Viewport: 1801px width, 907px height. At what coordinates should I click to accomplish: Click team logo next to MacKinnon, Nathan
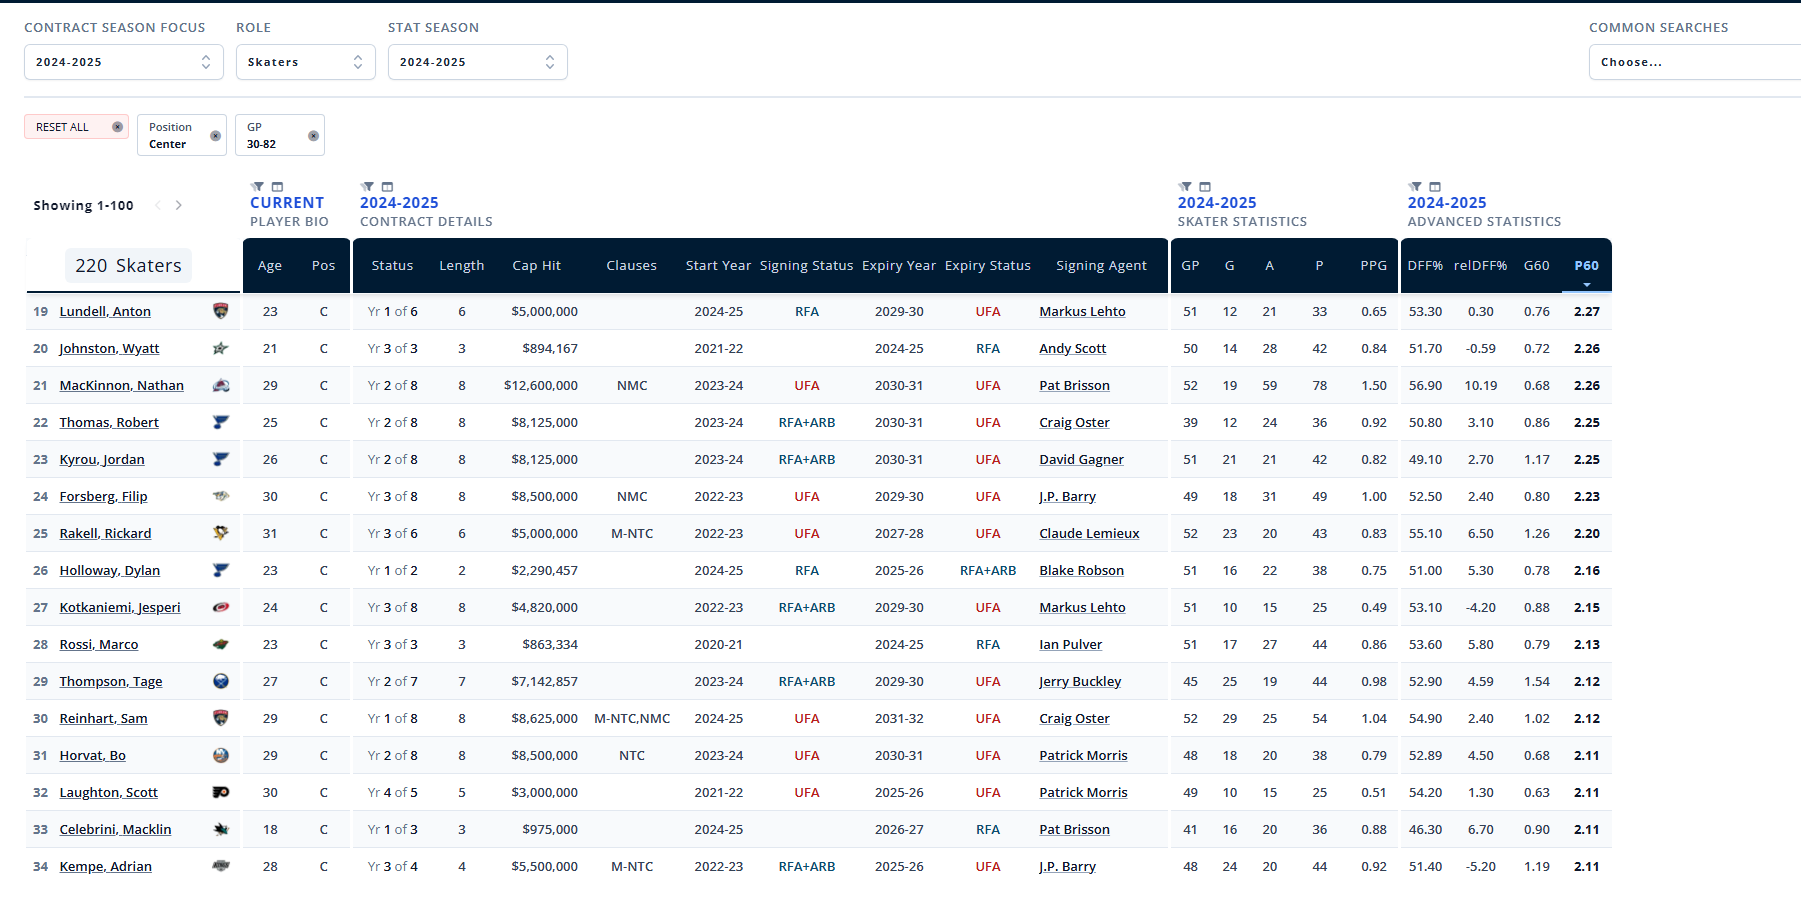coord(221,385)
